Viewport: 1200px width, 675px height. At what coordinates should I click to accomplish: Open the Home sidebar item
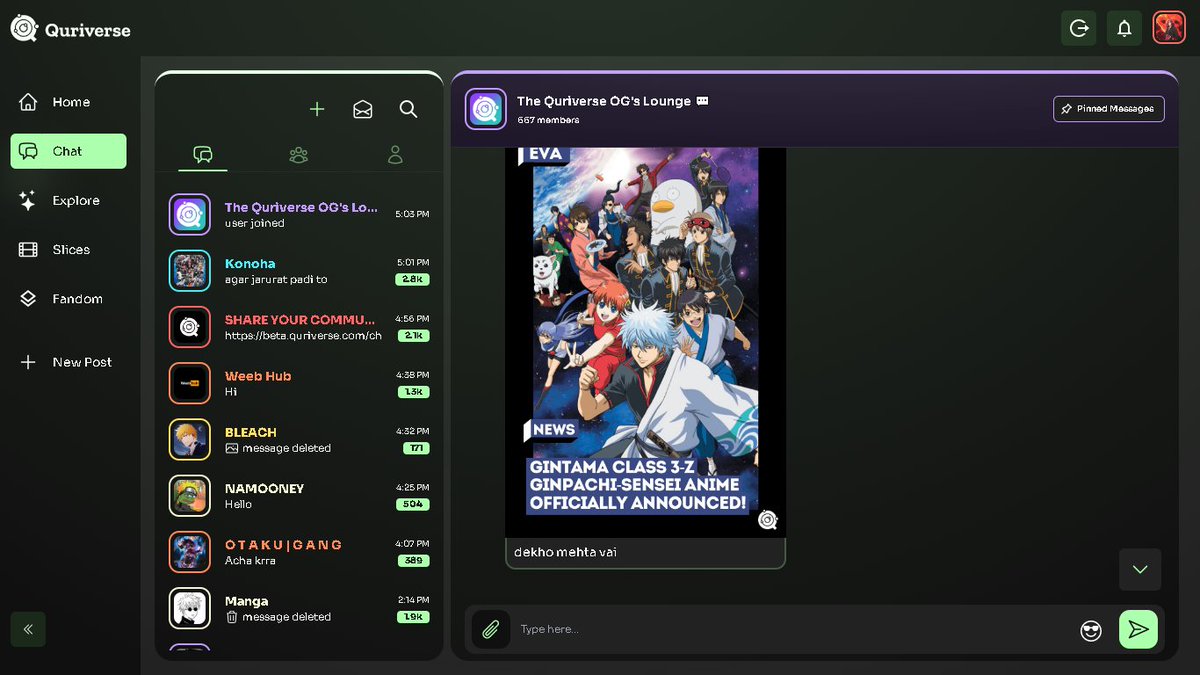68,102
